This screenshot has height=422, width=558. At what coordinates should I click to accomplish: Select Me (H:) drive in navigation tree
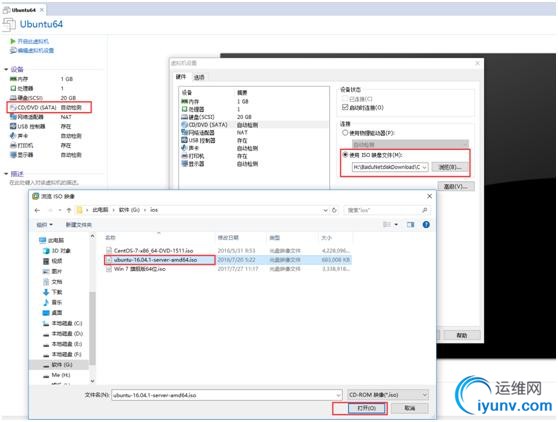tap(57, 375)
